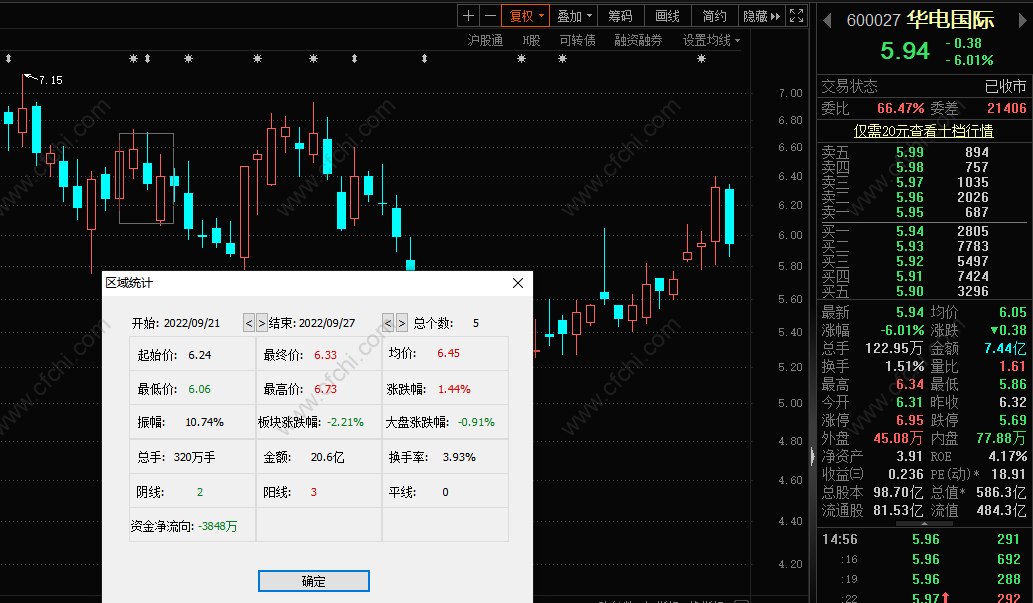Toggle the 沪股通 indicator
The image size is (1033, 603).
click(485, 40)
